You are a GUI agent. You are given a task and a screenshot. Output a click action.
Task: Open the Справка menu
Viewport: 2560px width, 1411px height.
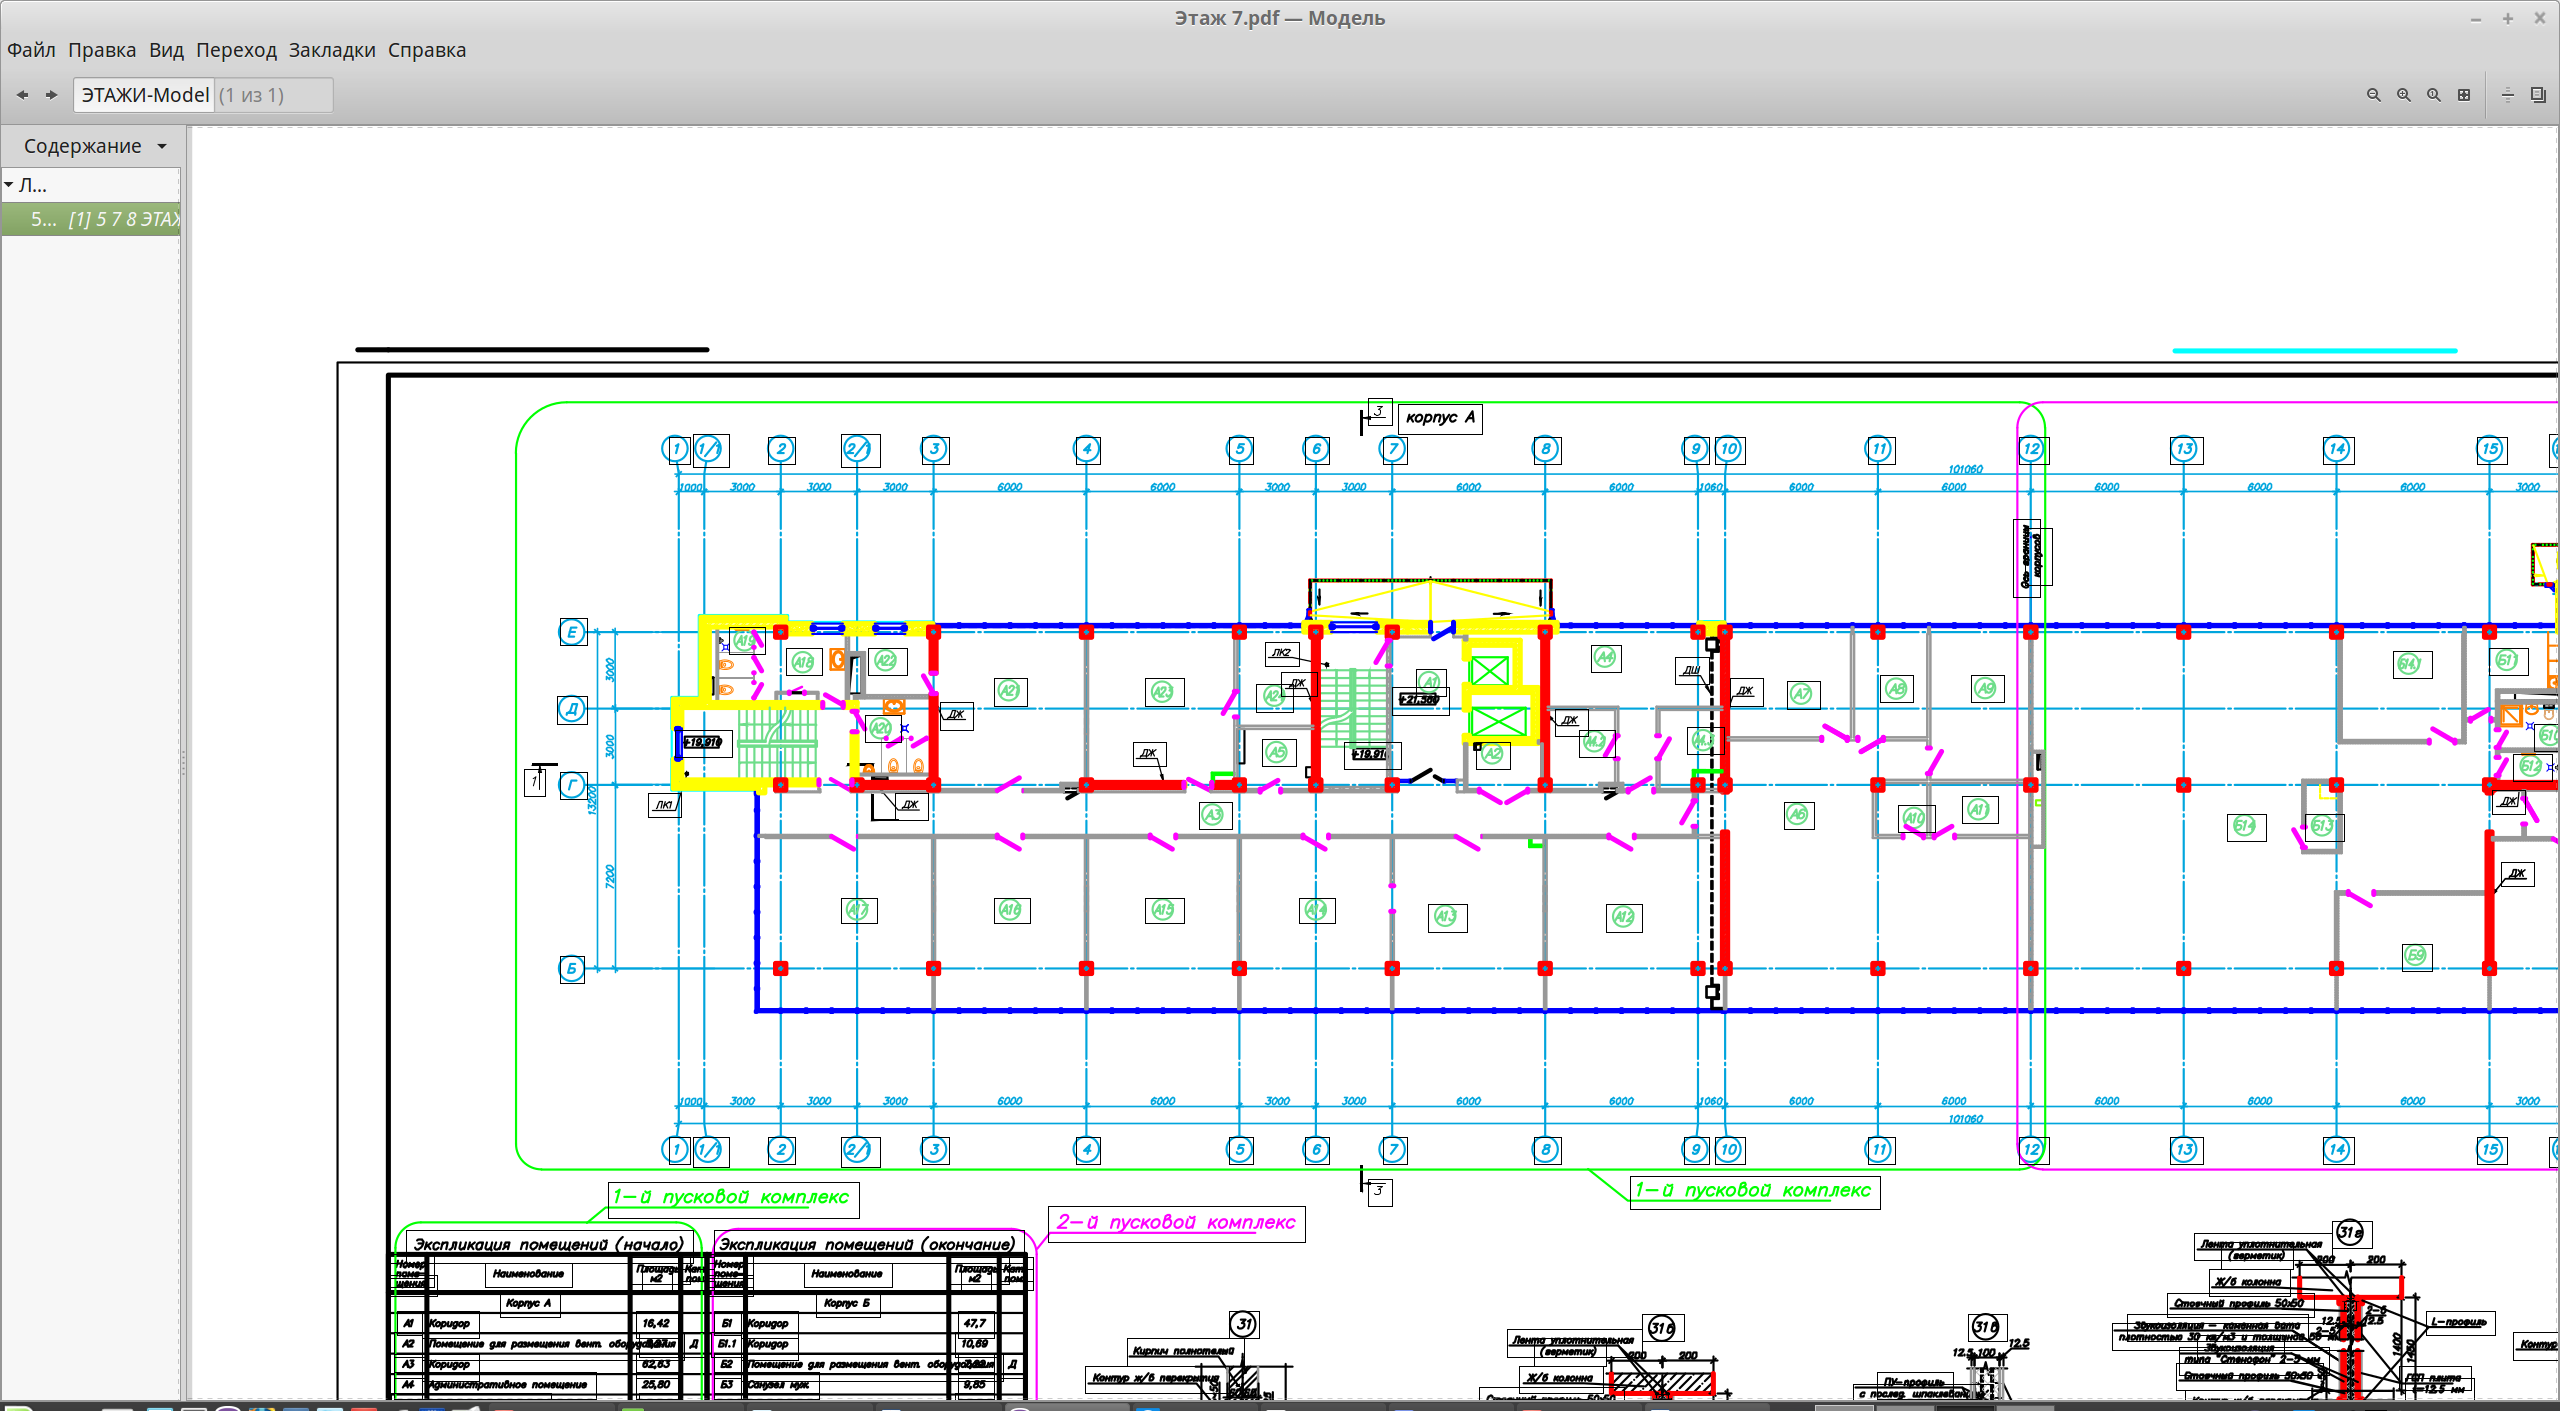click(x=427, y=50)
